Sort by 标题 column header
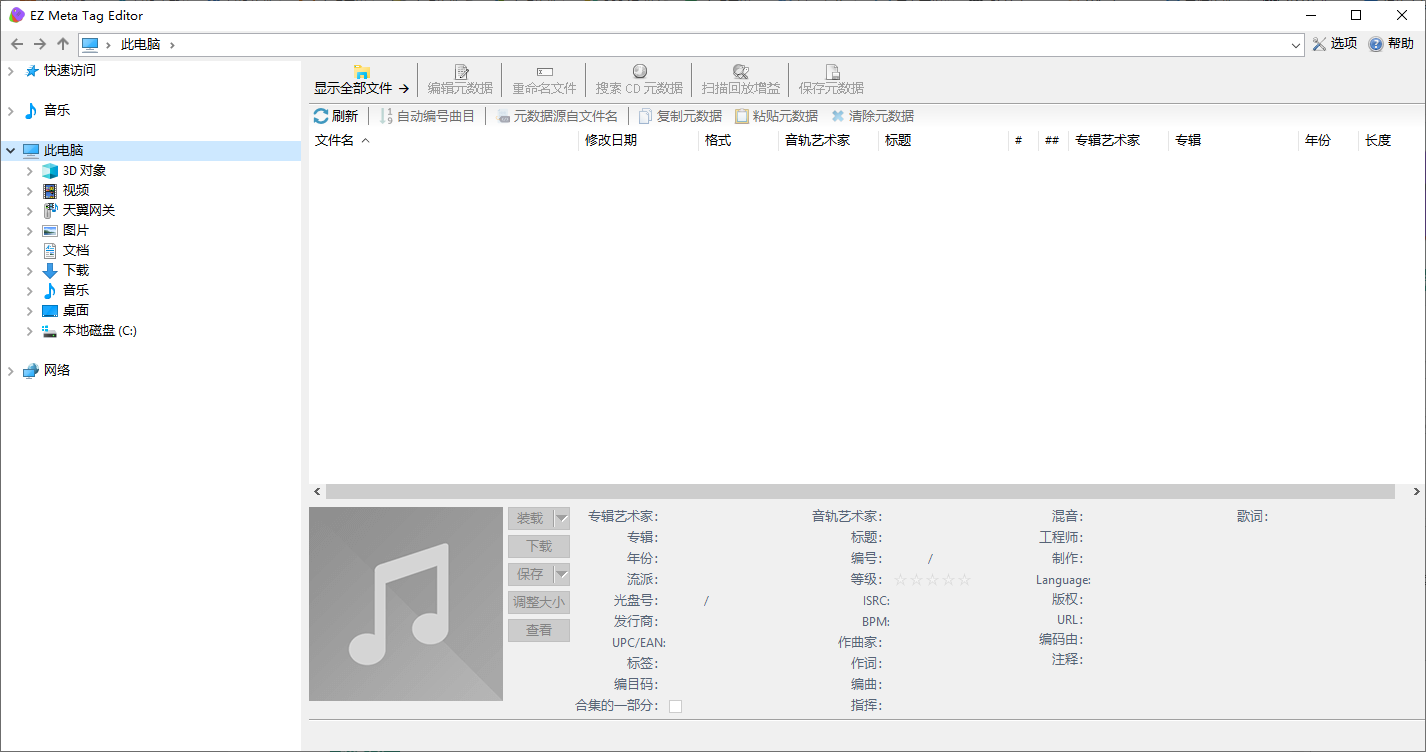Image resolution: width=1426 pixels, height=752 pixels. pos(943,141)
